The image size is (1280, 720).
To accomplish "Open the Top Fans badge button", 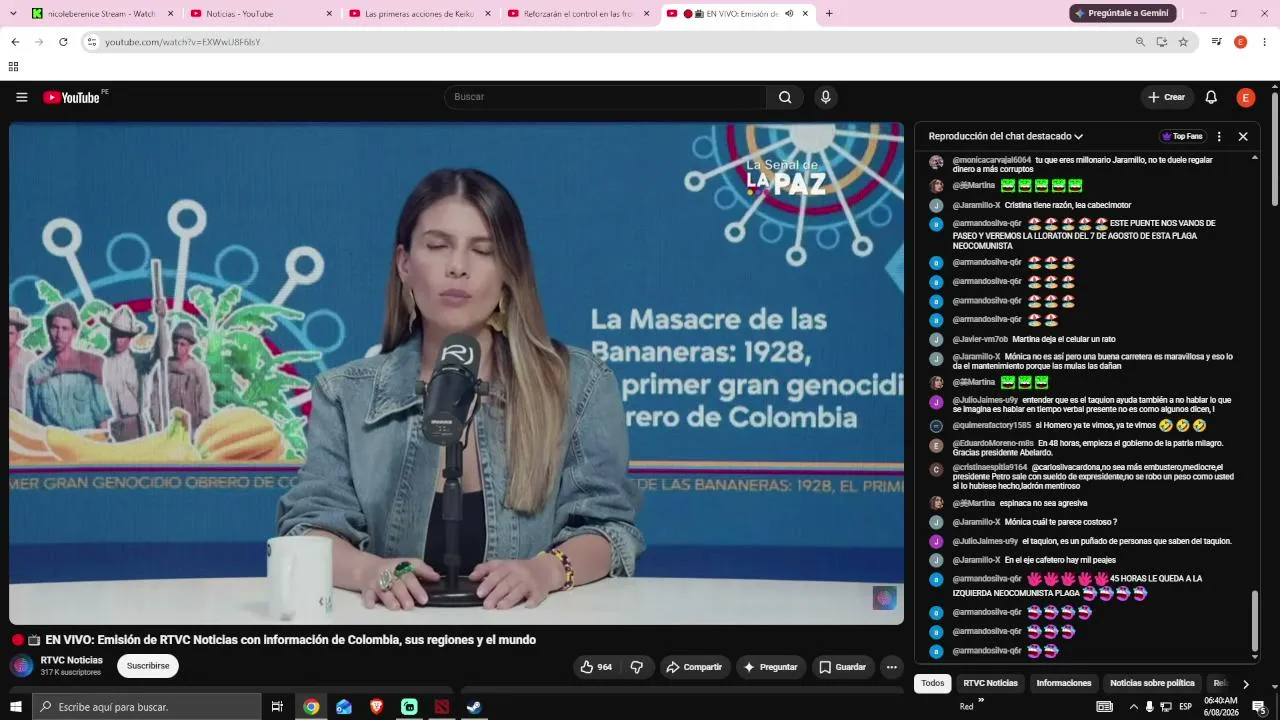I will tap(1183, 136).
